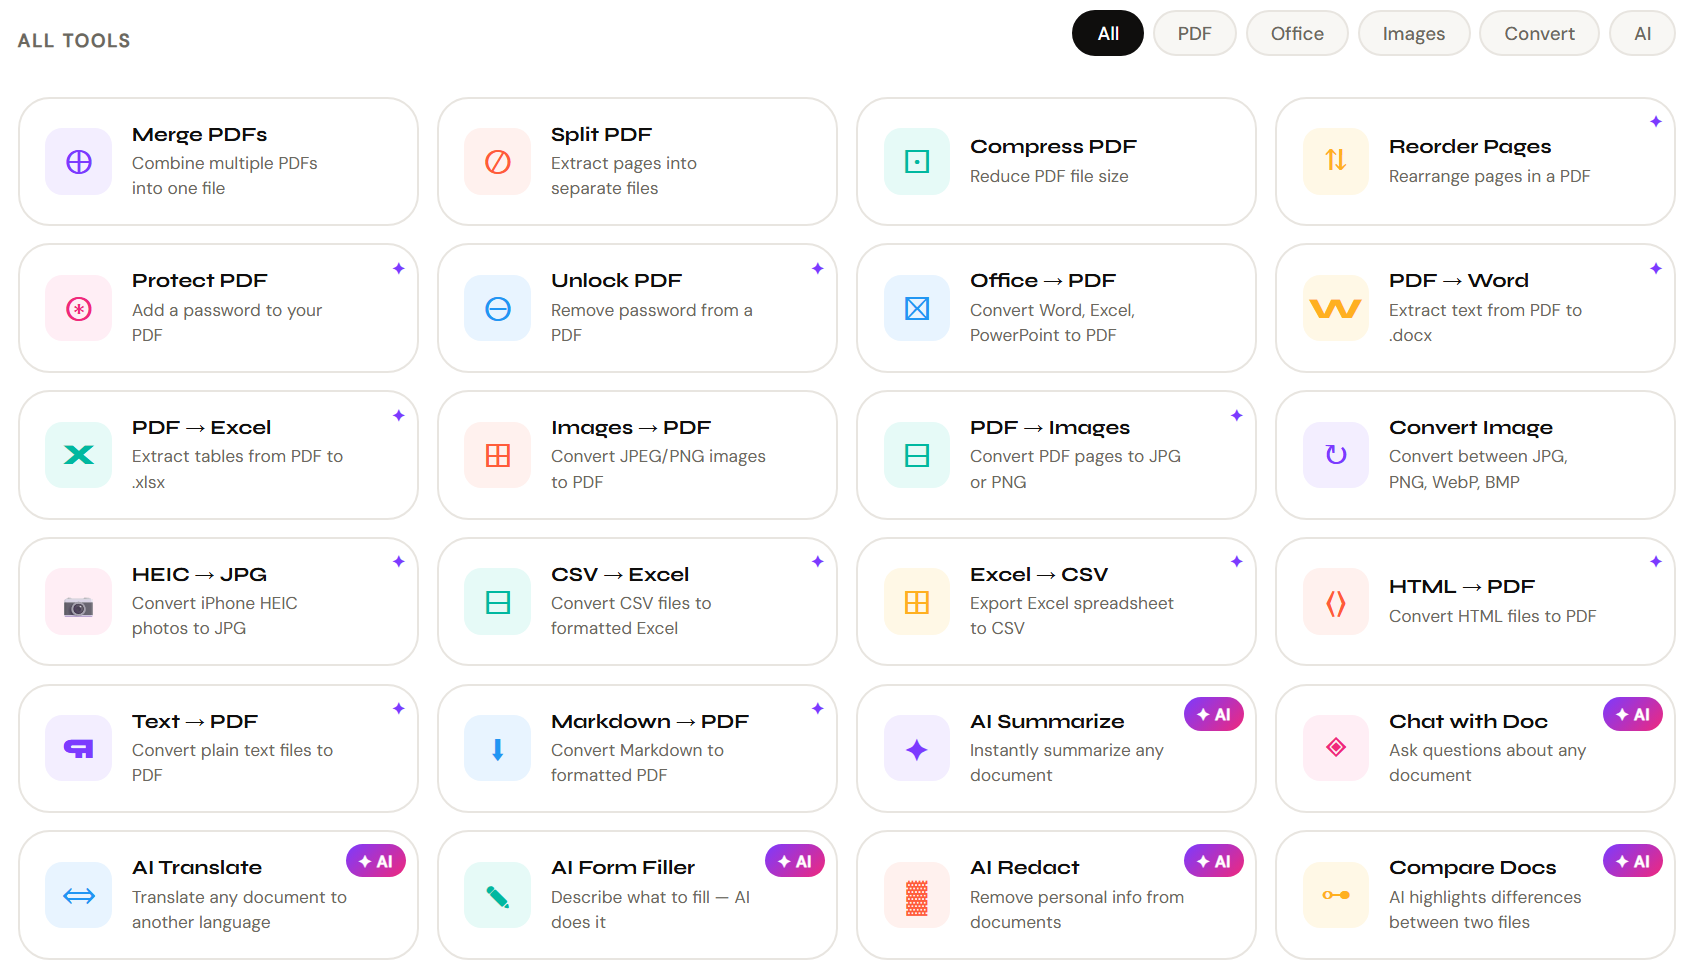Click the PDF to Images icon

coord(917,455)
